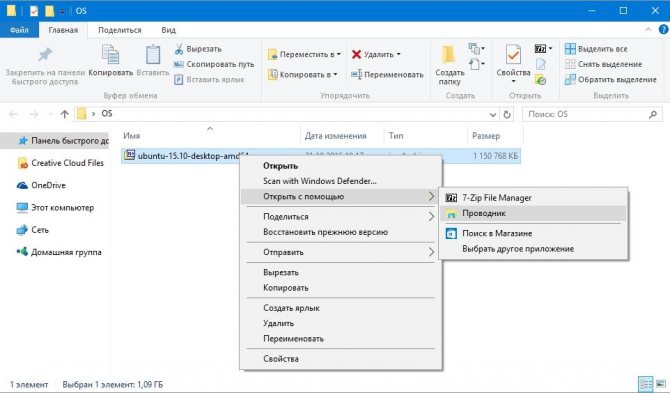Open Этот компьютер in the sidebar
Image resolution: width=670 pixels, height=393 pixels.
coord(55,208)
